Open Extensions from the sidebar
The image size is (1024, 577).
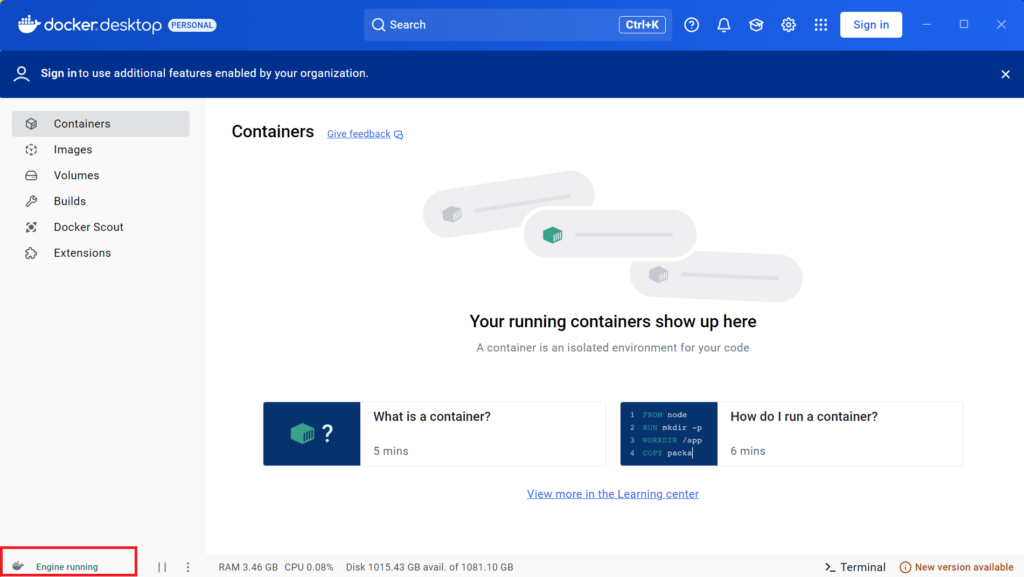click(x=82, y=253)
